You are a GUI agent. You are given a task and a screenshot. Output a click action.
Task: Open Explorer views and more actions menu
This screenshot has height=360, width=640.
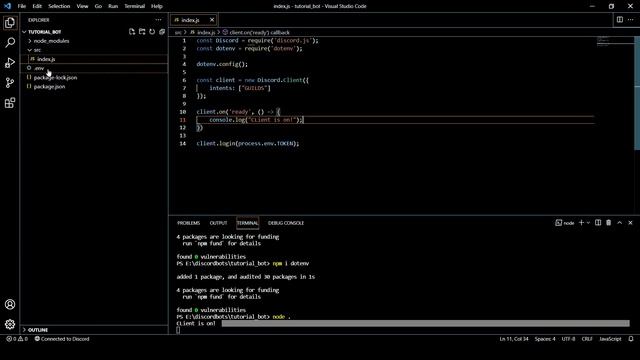point(158,20)
